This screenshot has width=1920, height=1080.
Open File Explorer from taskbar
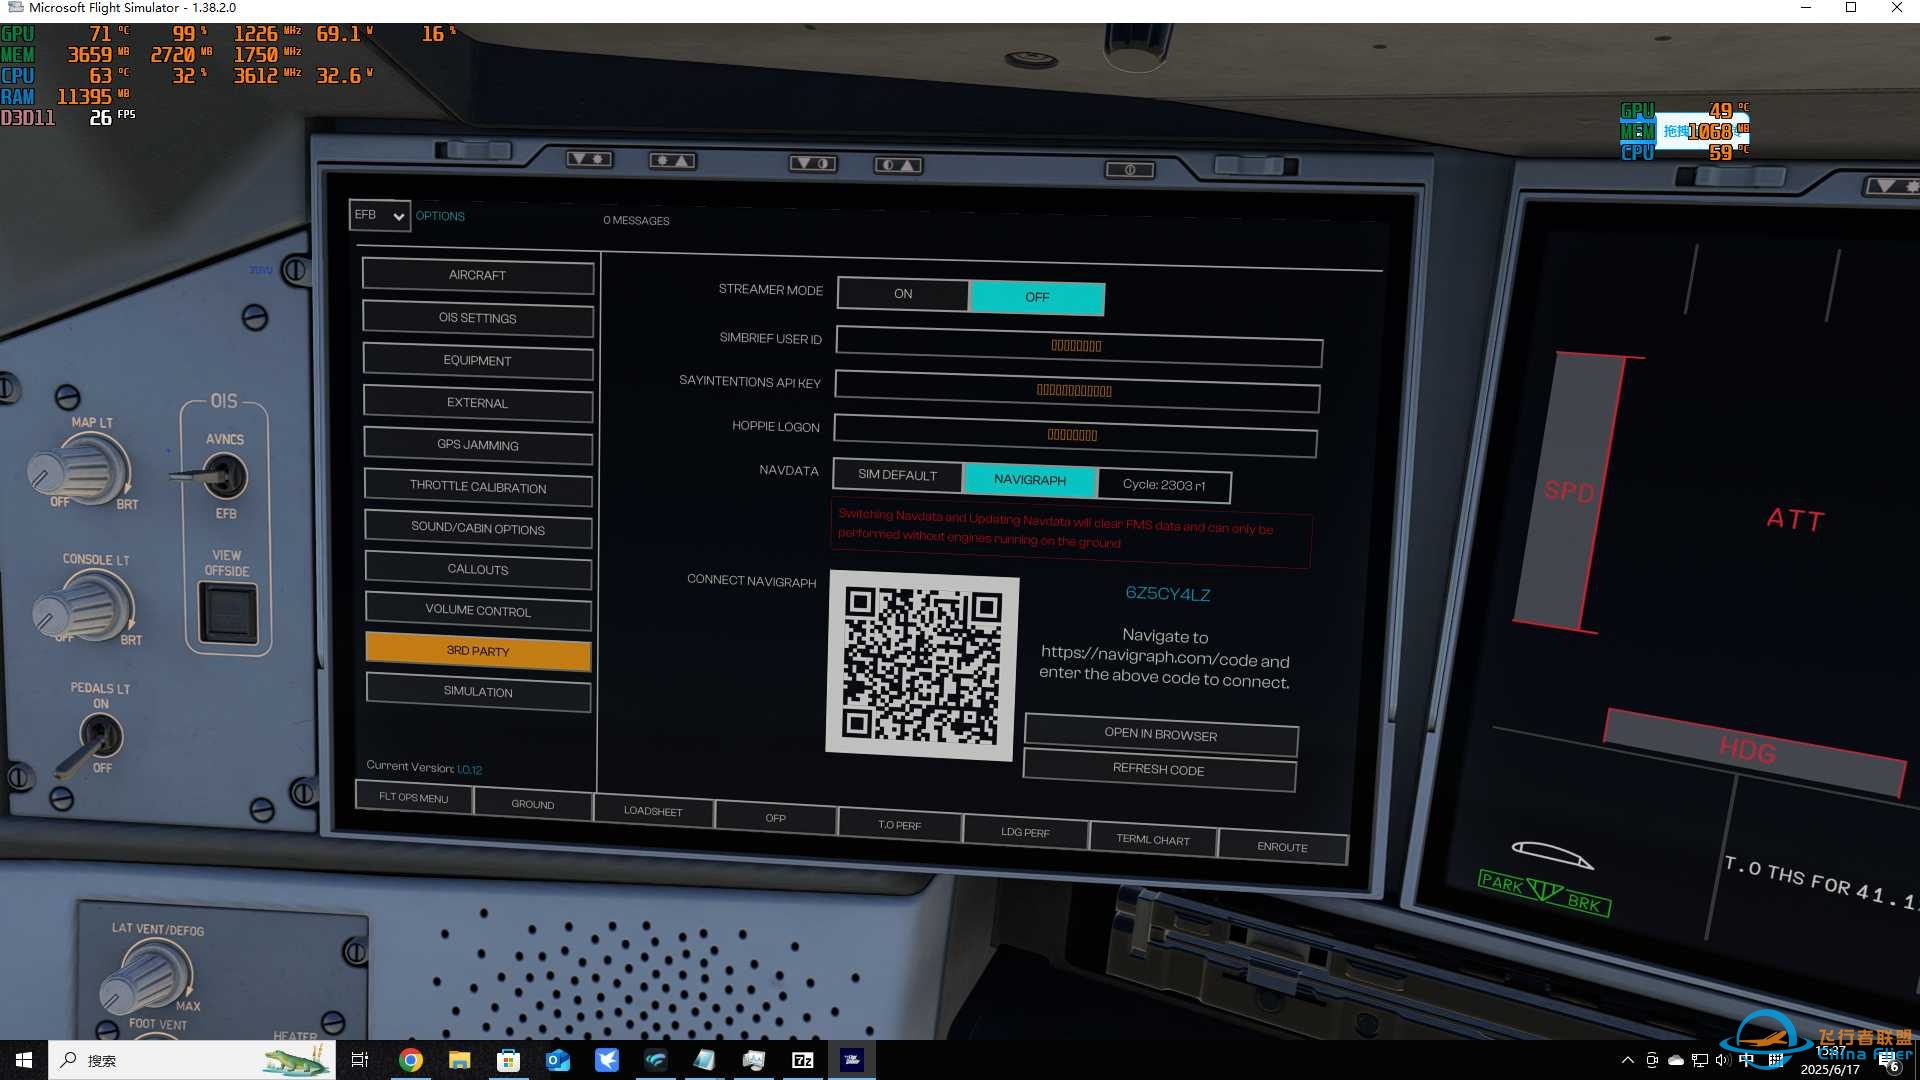459,1060
